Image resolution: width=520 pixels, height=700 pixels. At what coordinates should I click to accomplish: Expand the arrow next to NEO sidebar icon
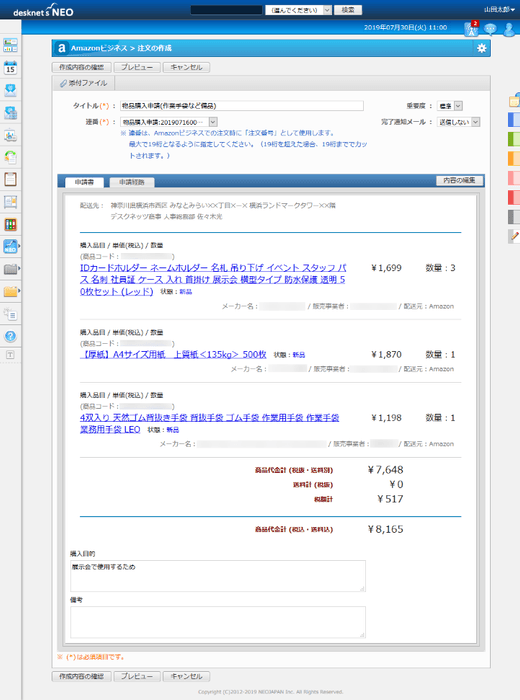pyautogui.click(x=19, y=246)
